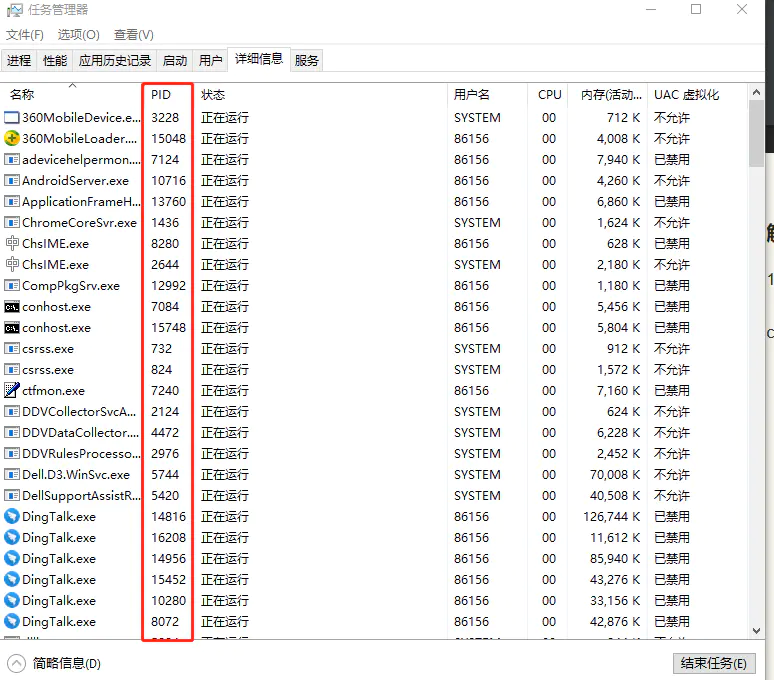Viewport: 774px width, 680px height.
Task: Select PID cell 13760
Action: tap(168, 202)
